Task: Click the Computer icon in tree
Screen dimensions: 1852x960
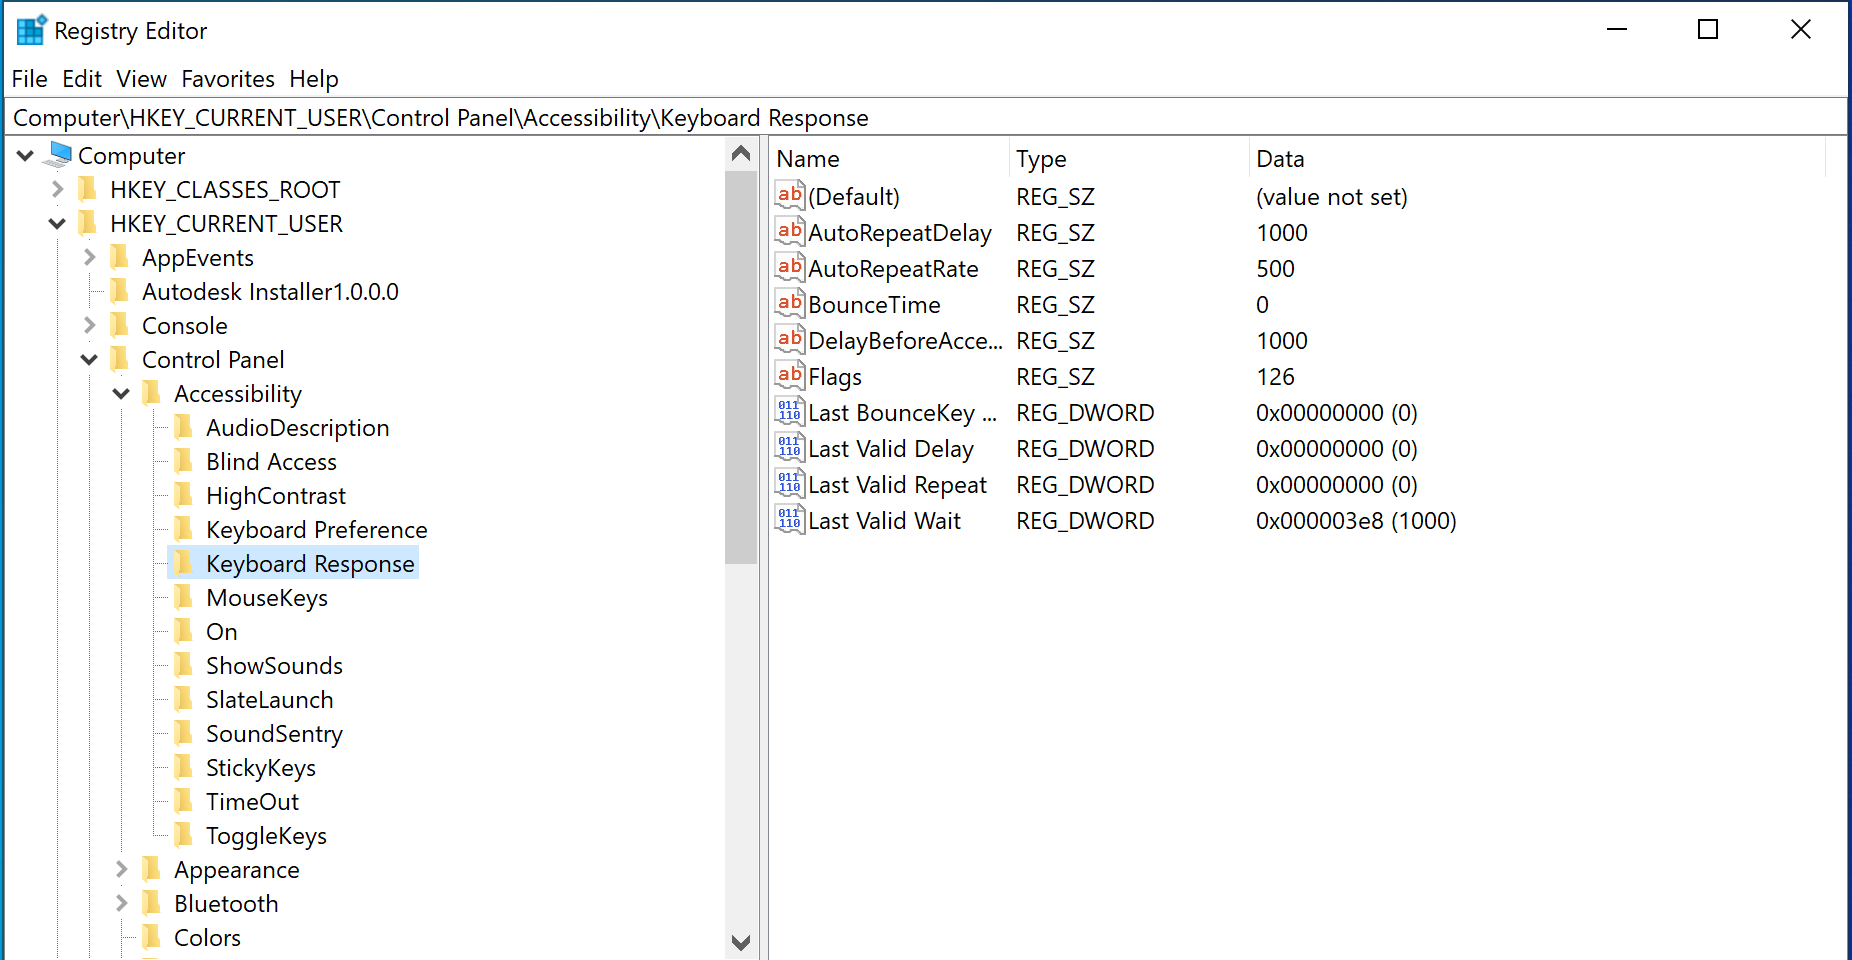Action: point(60,155)
